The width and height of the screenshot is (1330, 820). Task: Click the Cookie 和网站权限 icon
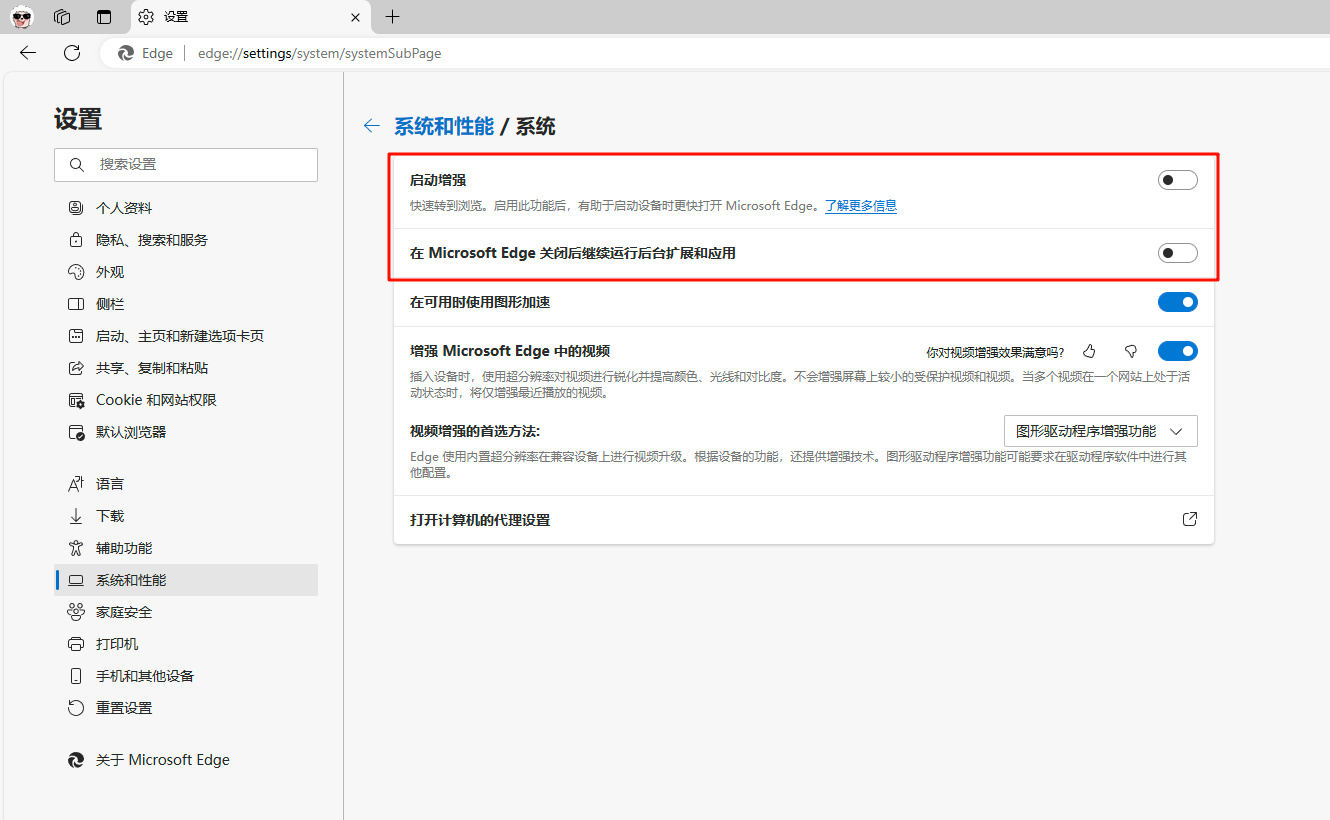(76, 400)
